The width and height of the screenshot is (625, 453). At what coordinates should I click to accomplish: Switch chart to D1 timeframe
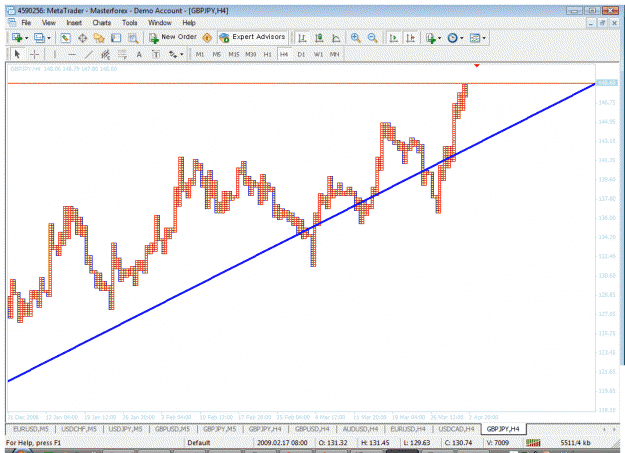[x=301, y=54]
